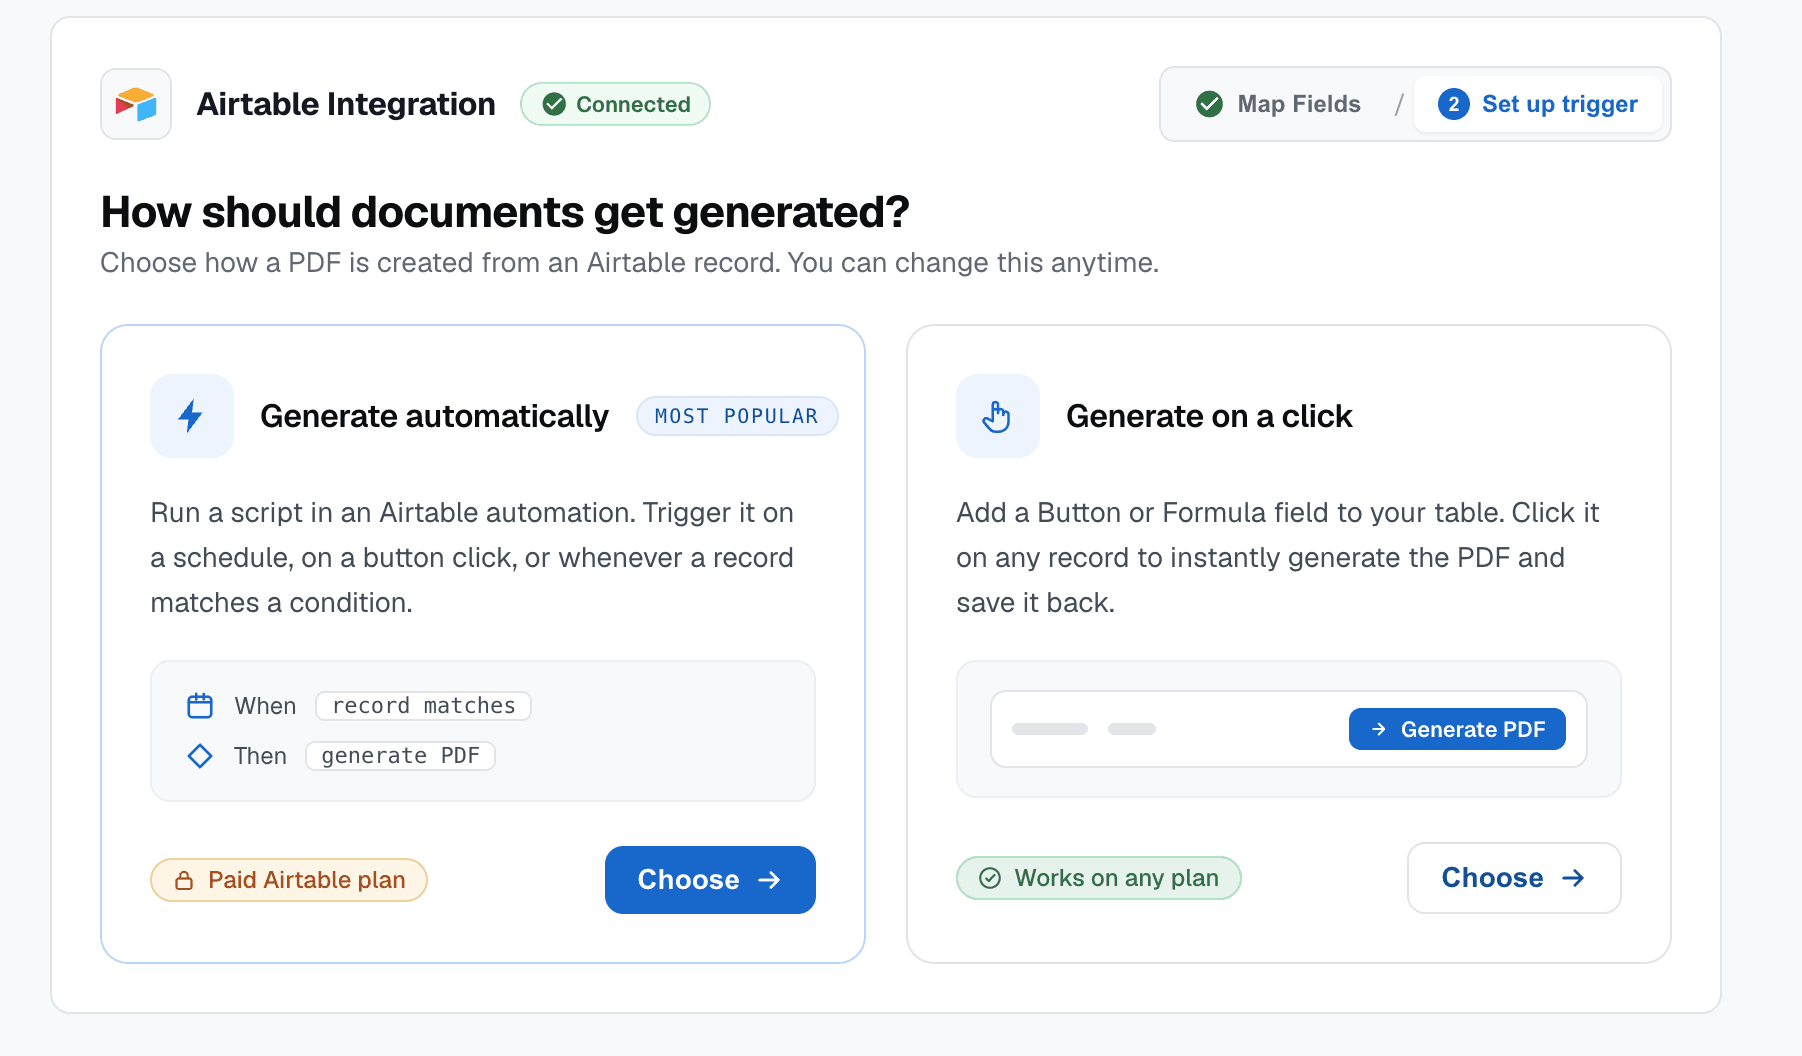This screenshot has height=1056, width=1802.
Task: Click the MOST POPULAR badge
Action: point(737,416)
